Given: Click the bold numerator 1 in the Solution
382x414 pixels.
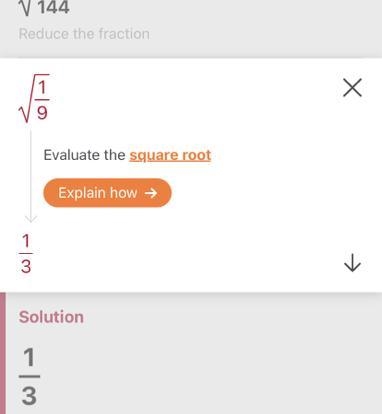Looking at the screenshot, I should (x=29, y=358).
